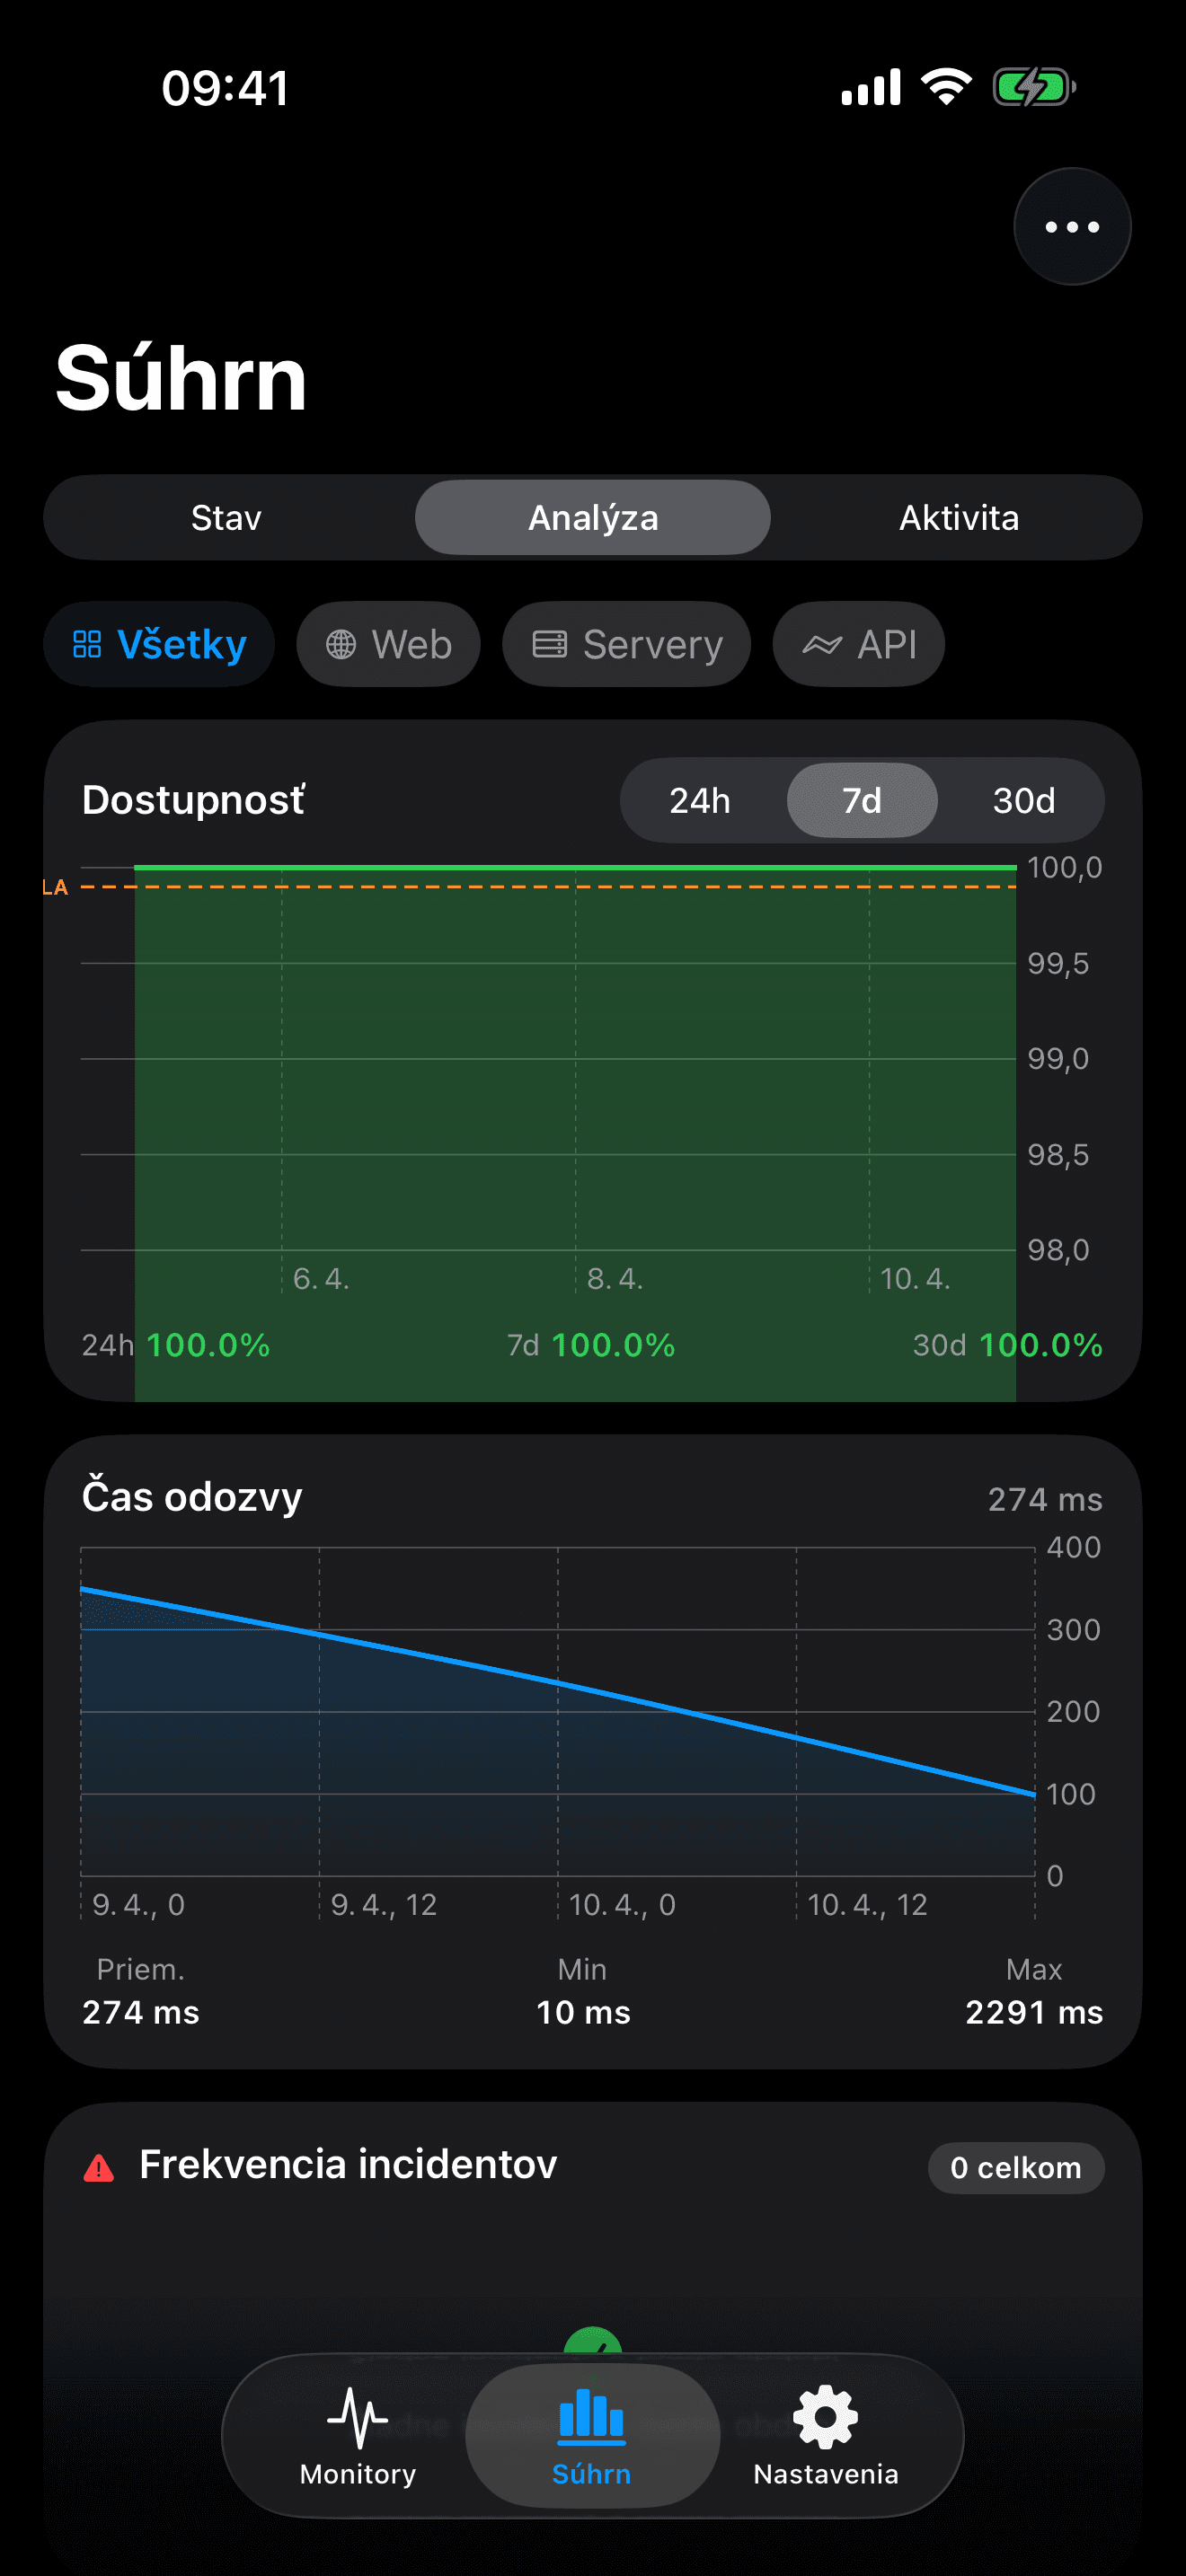This screenshot has height=2576, width=1186.
Task: Switch to the Aktivita tab
Action: (x=958, y=518)
